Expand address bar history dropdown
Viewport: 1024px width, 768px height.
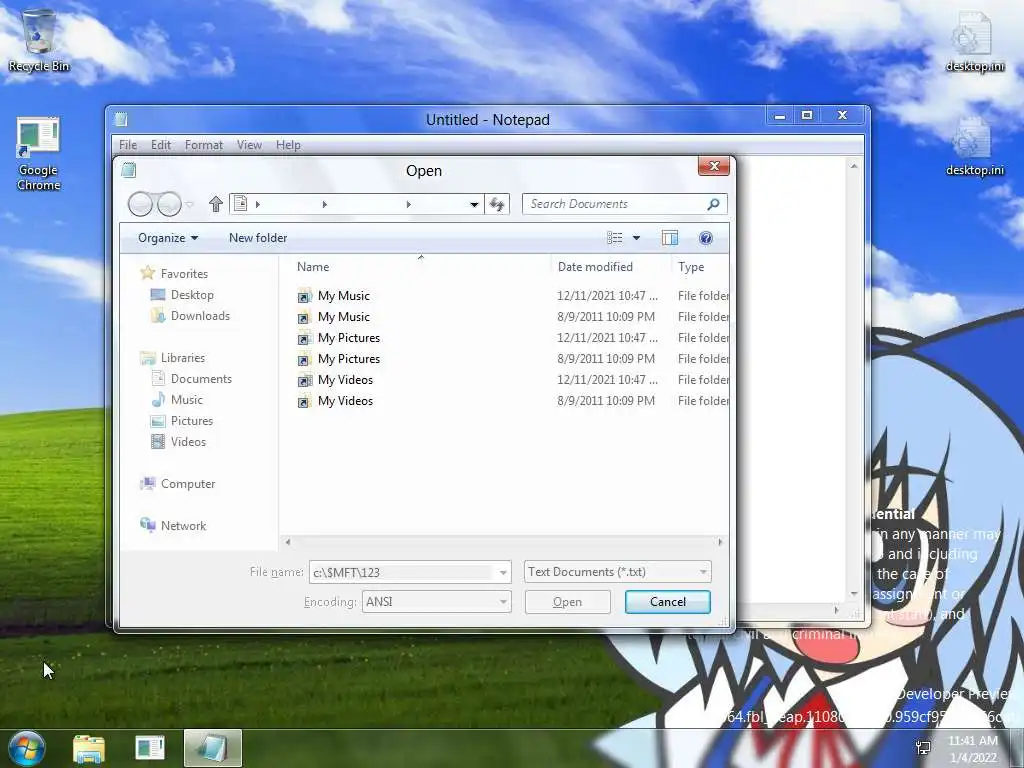[474, 204]
